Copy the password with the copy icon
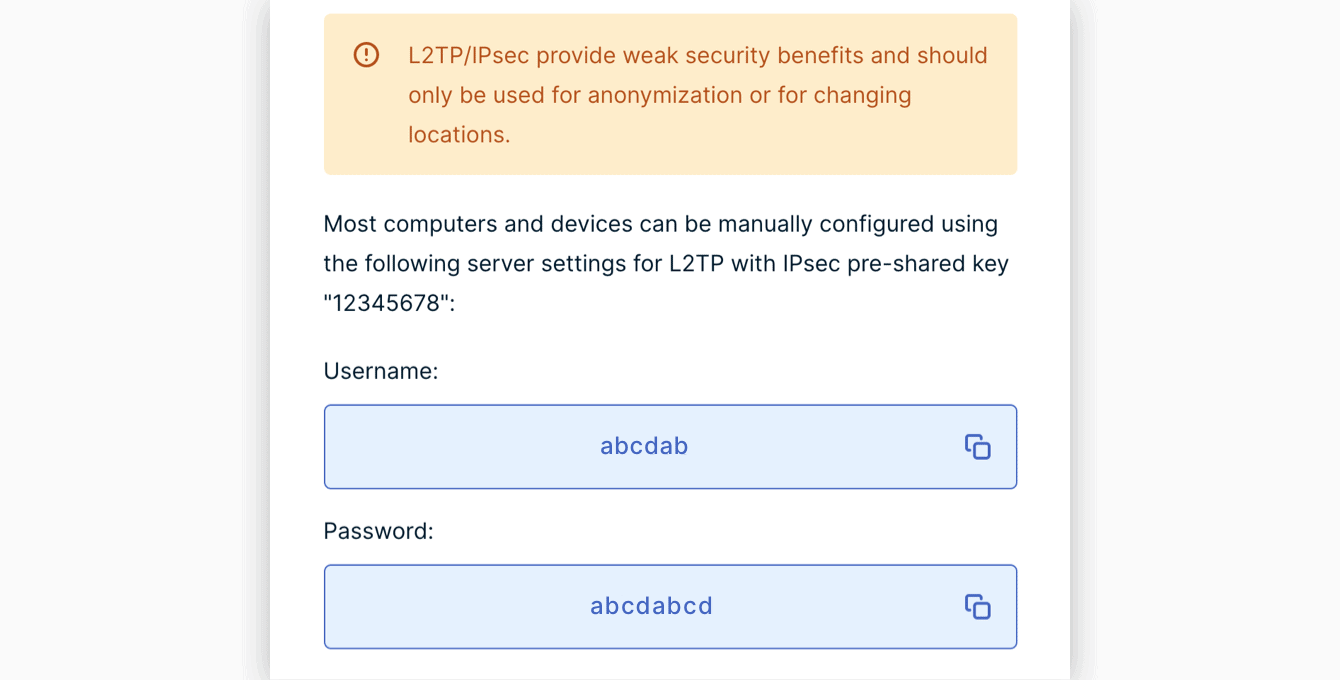The height and width of the screenshot is (680, 1340). click(x=977, y=607)
